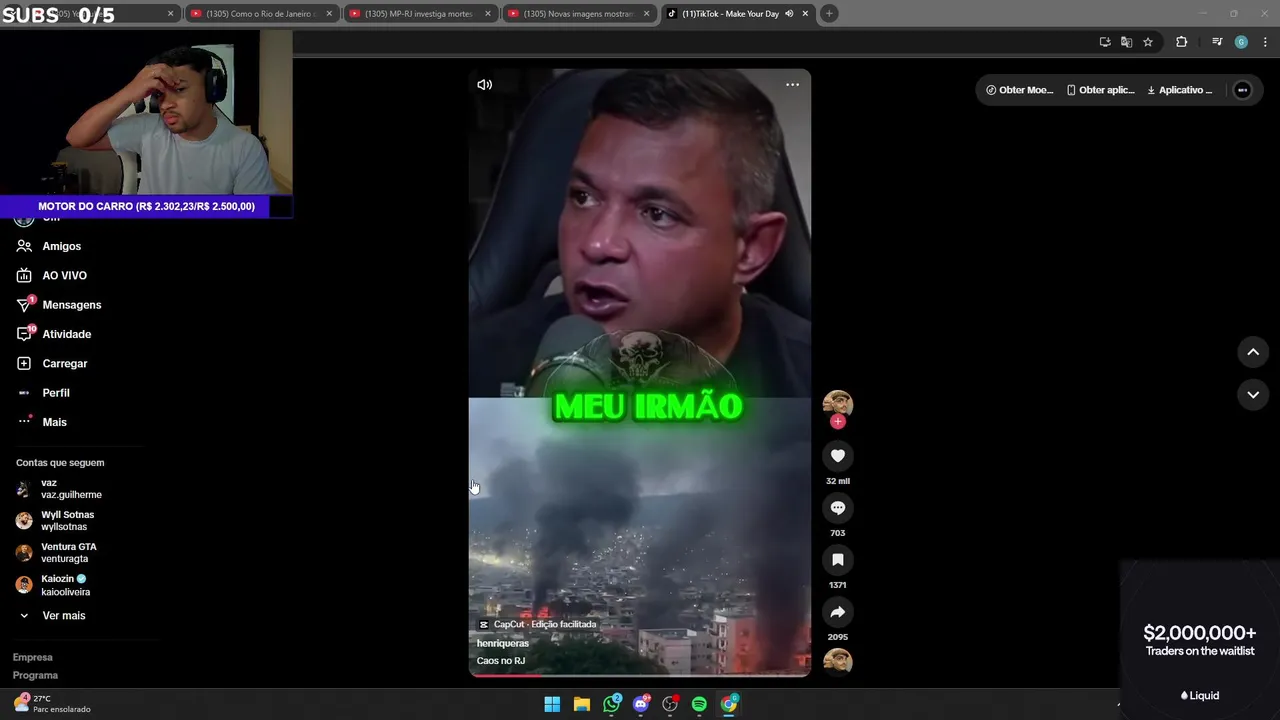The width and height of the screenshot is (1280, 720).
Task: Click Aplicativo download button
Action: click(1180, 90)
